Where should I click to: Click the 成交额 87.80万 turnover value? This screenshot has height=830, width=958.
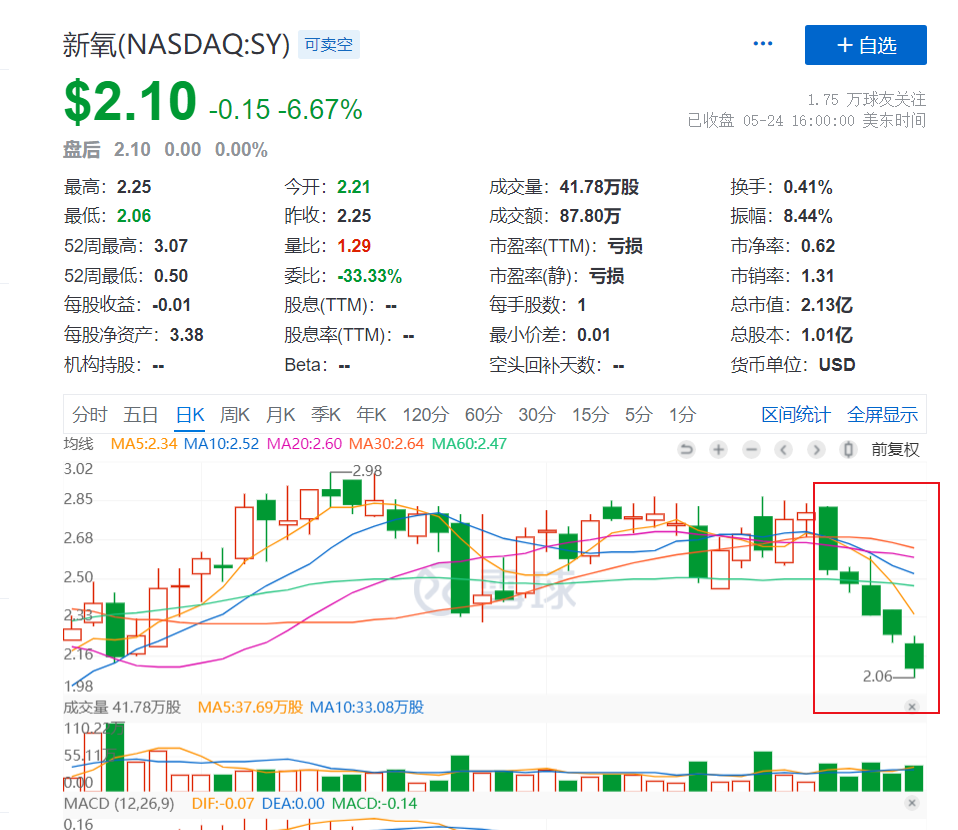click(590, 216)
